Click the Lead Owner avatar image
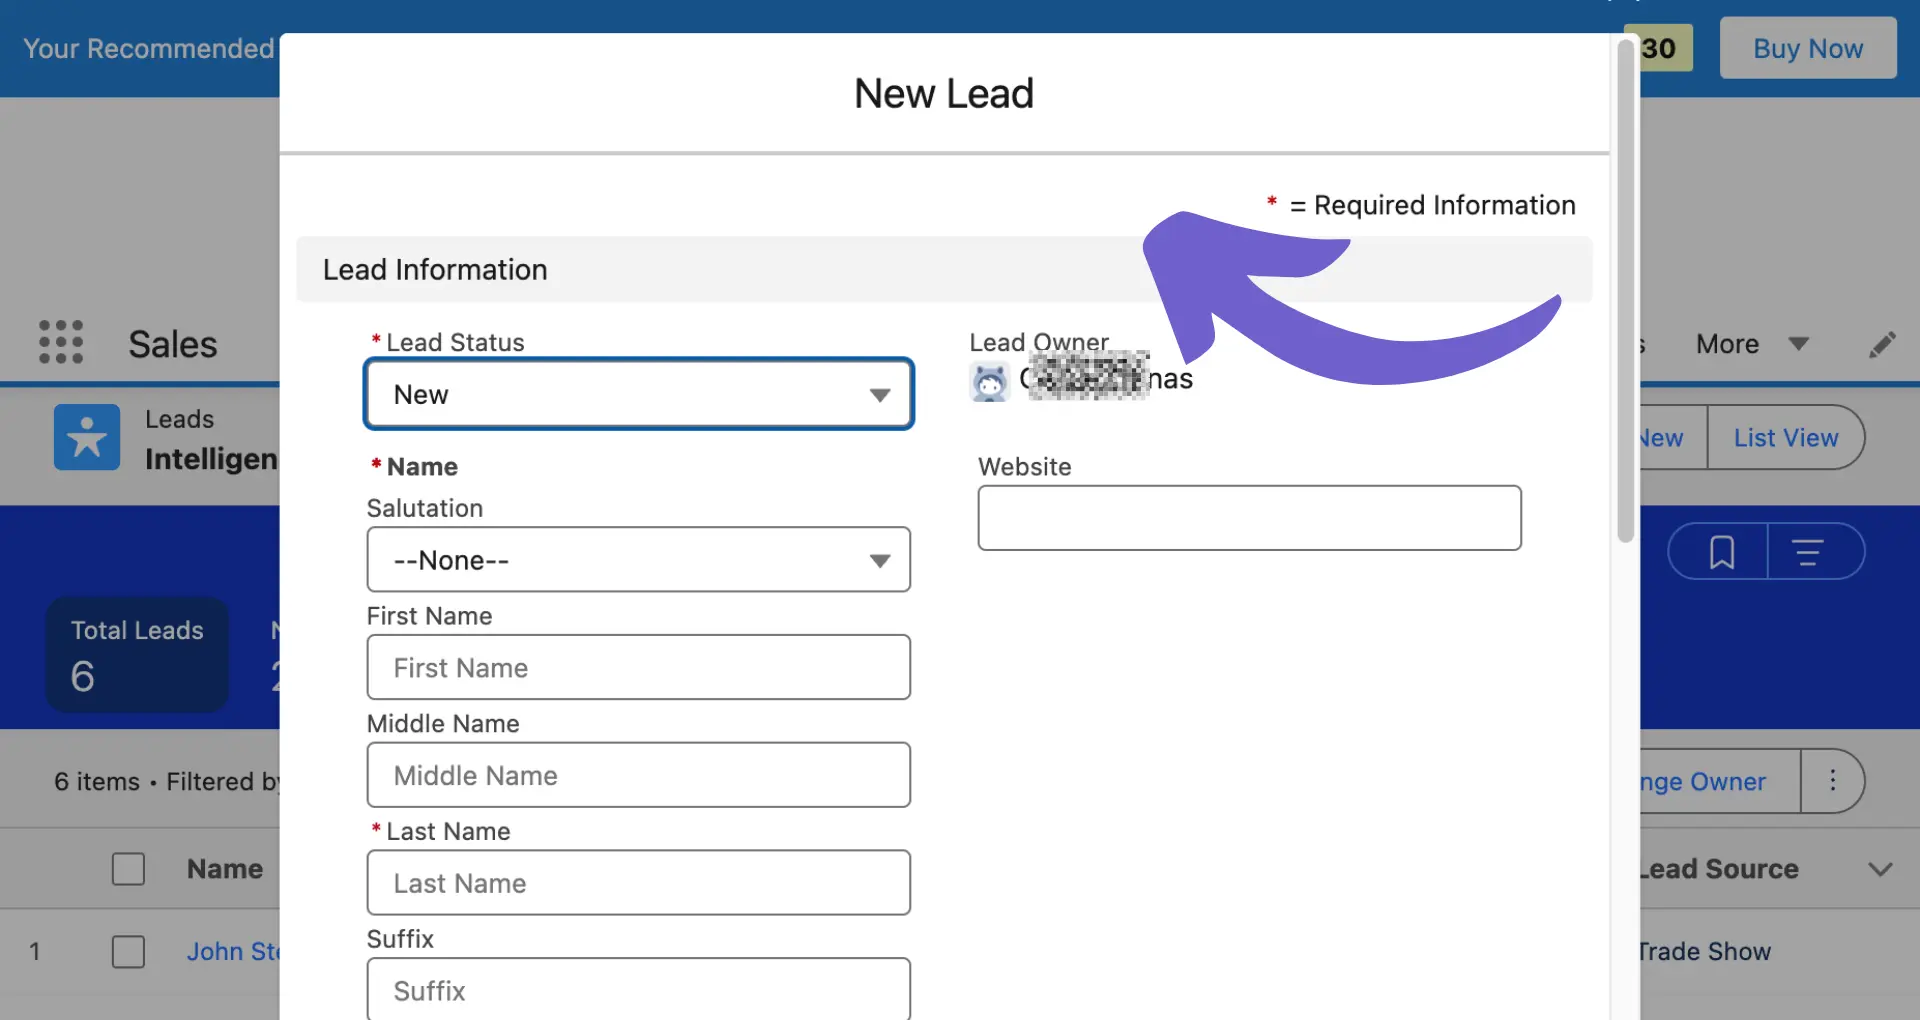This screenshot has width=1920, height=1020. pyautogui.click(x=990, y=381)
